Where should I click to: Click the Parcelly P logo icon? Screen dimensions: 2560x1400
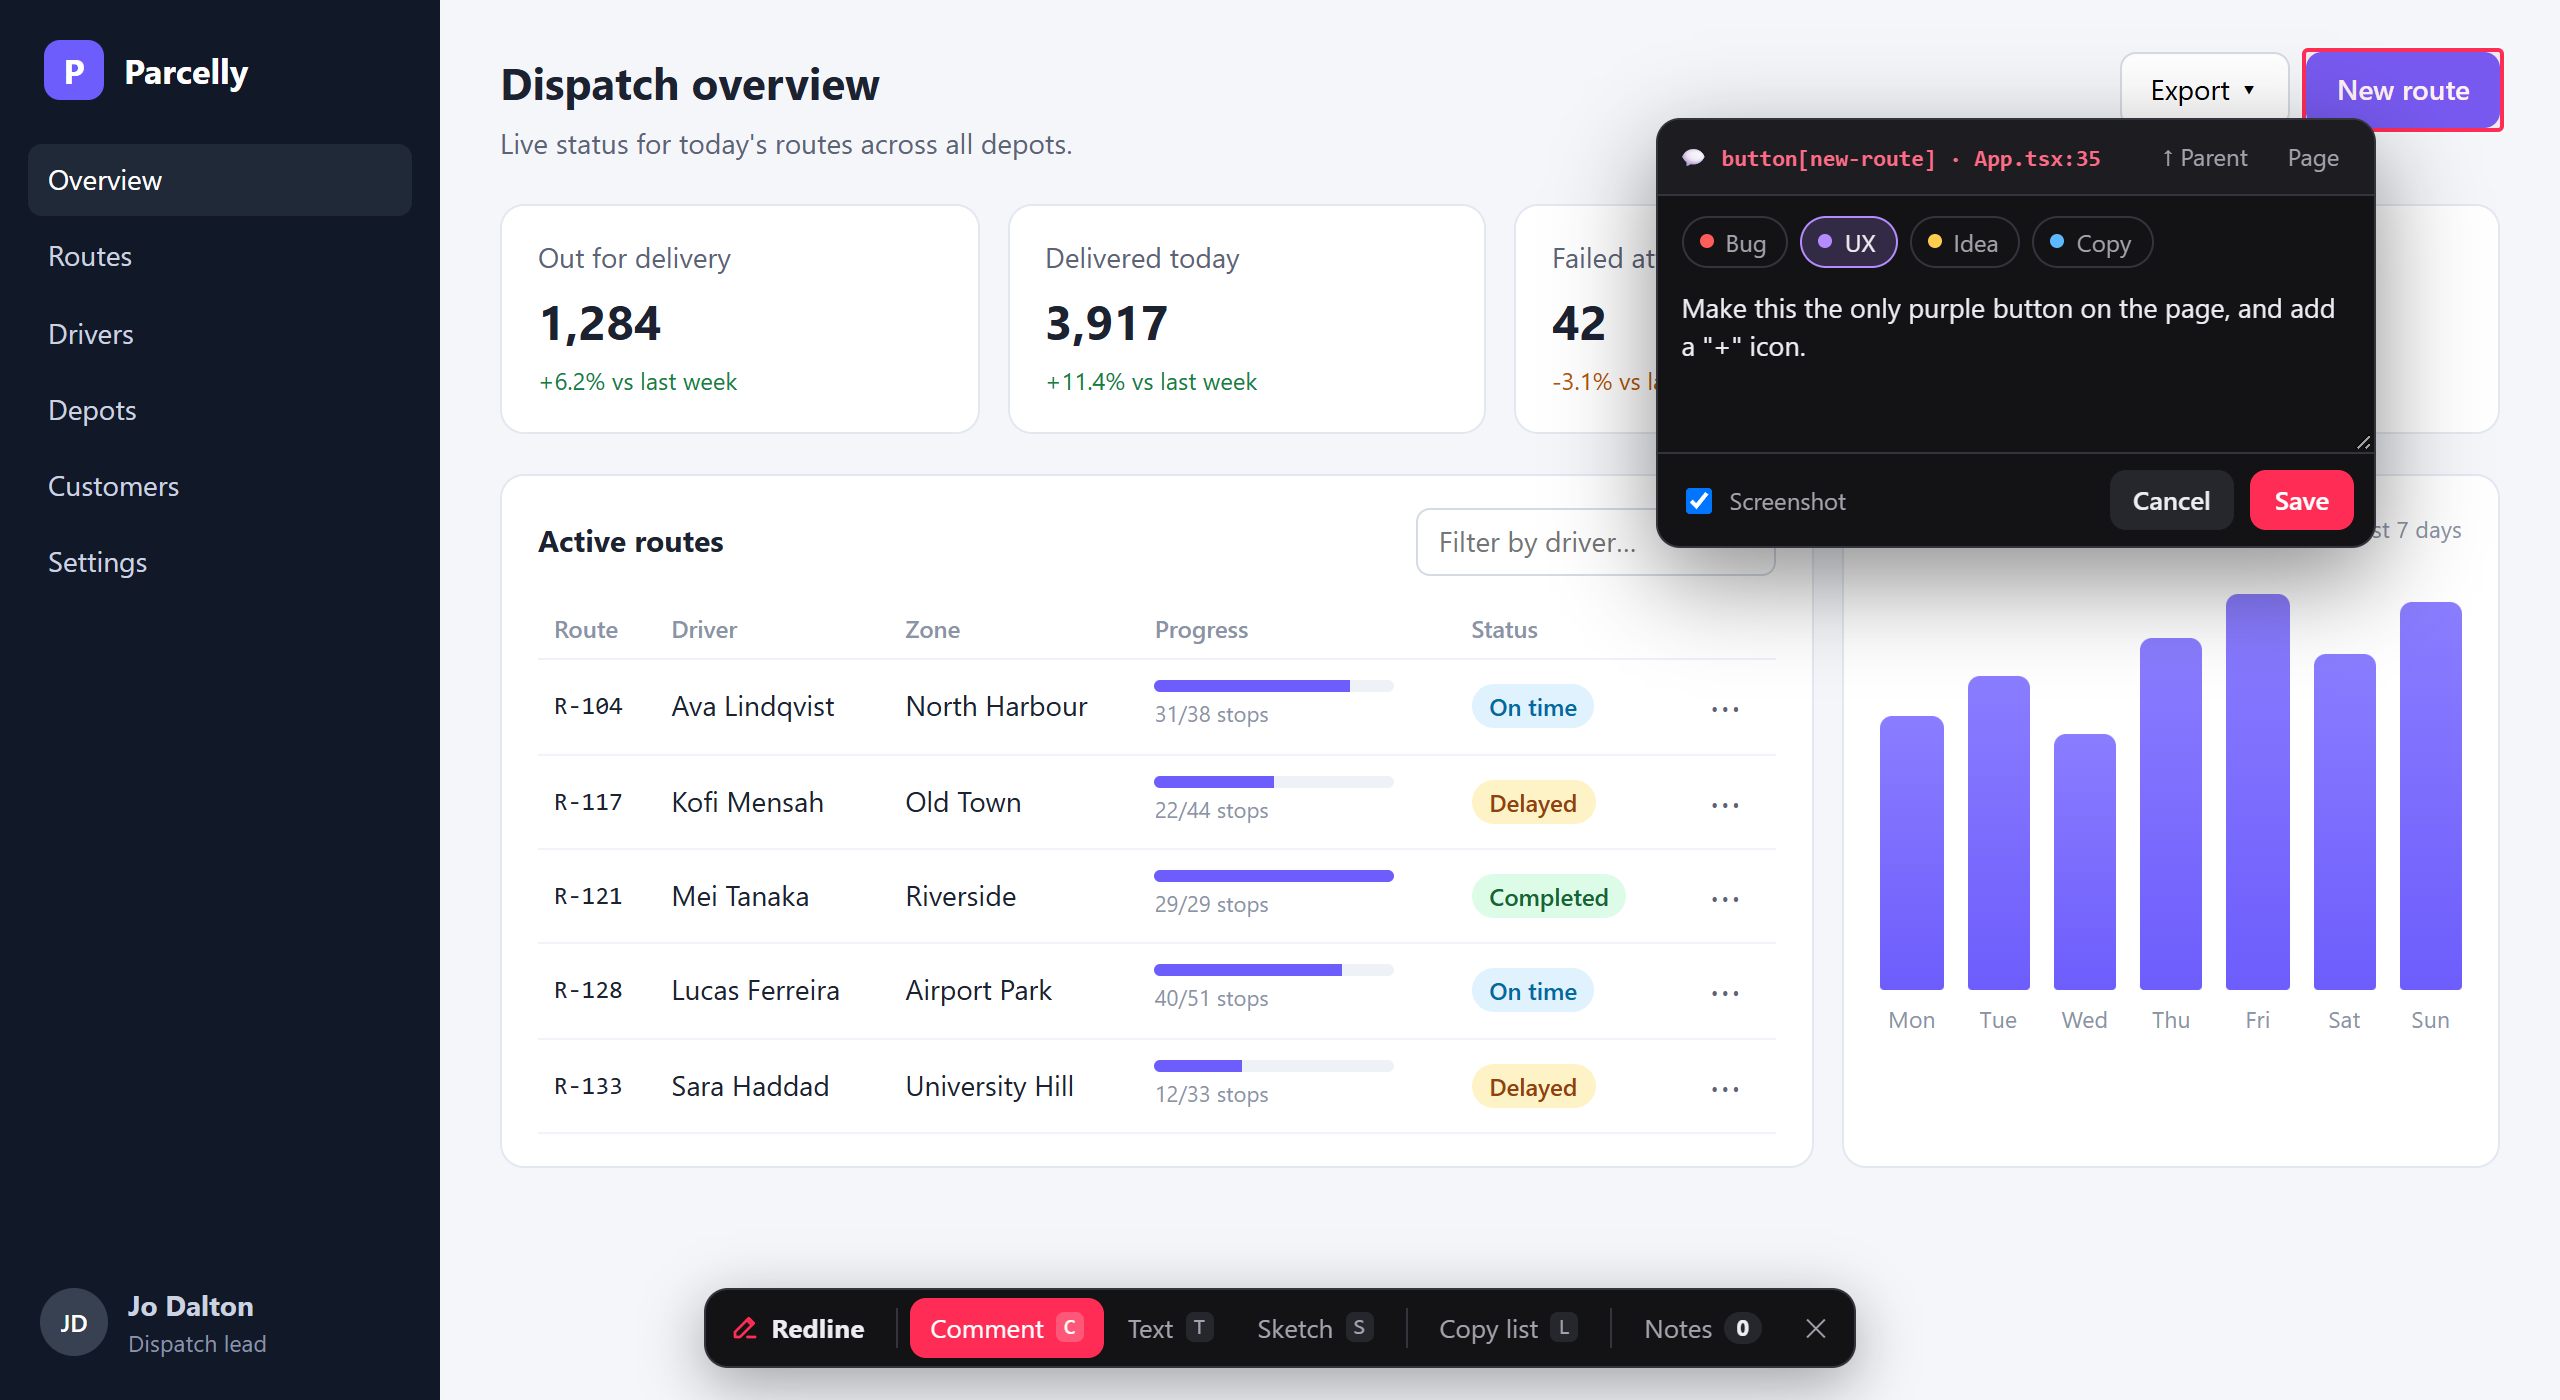74,71
